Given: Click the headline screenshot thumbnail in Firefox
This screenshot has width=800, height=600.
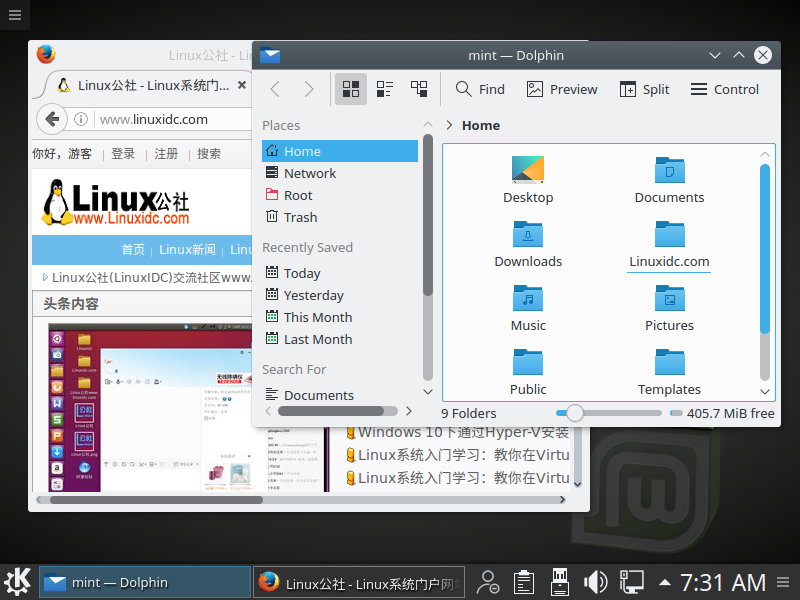Looking at the screenshot, I should coord(151,407).
